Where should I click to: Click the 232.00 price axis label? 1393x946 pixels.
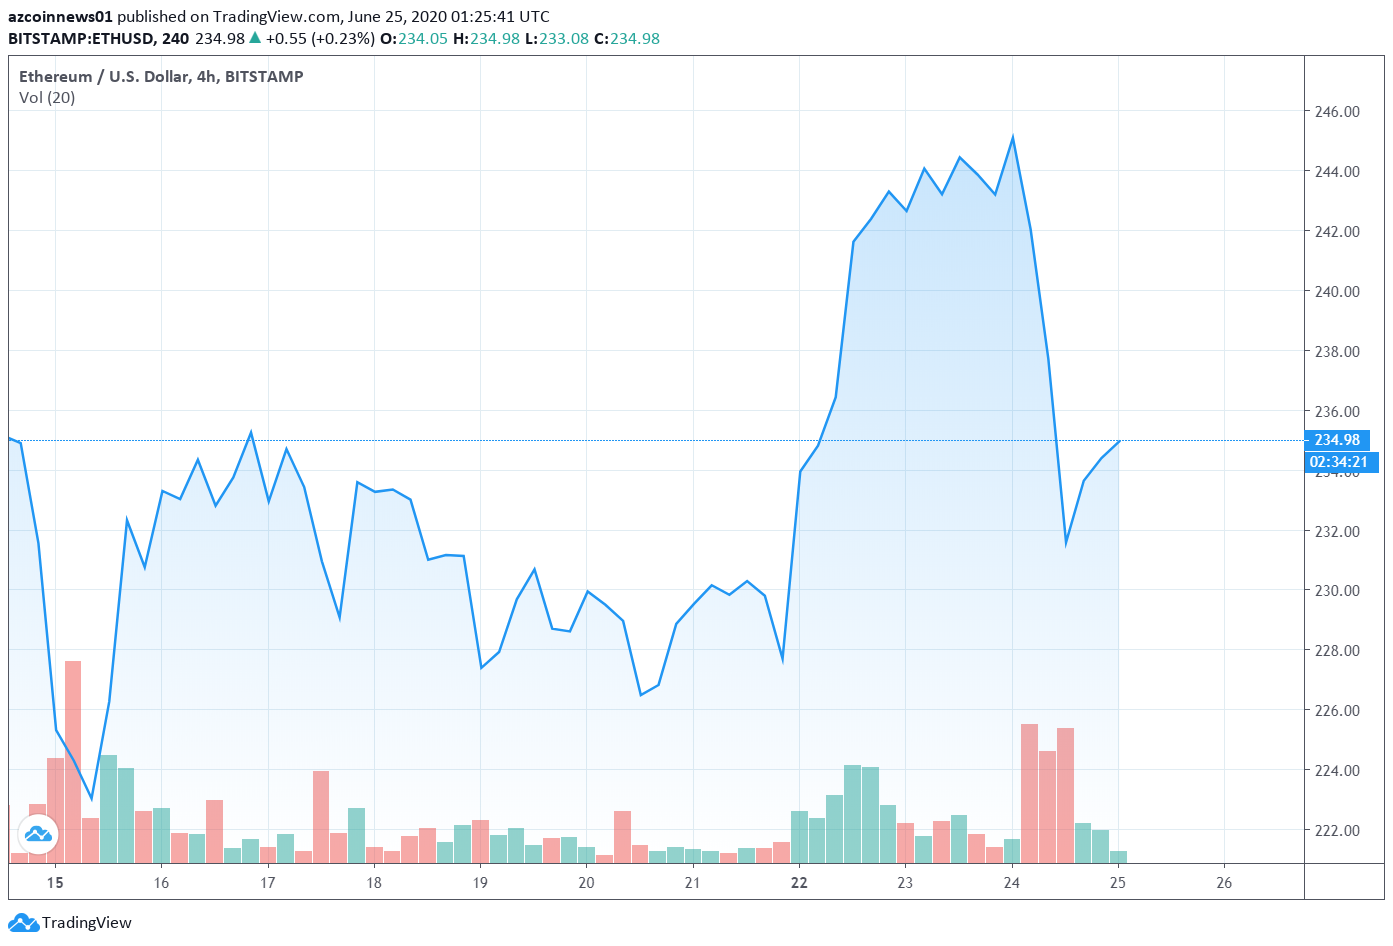tap(1337, 531)
